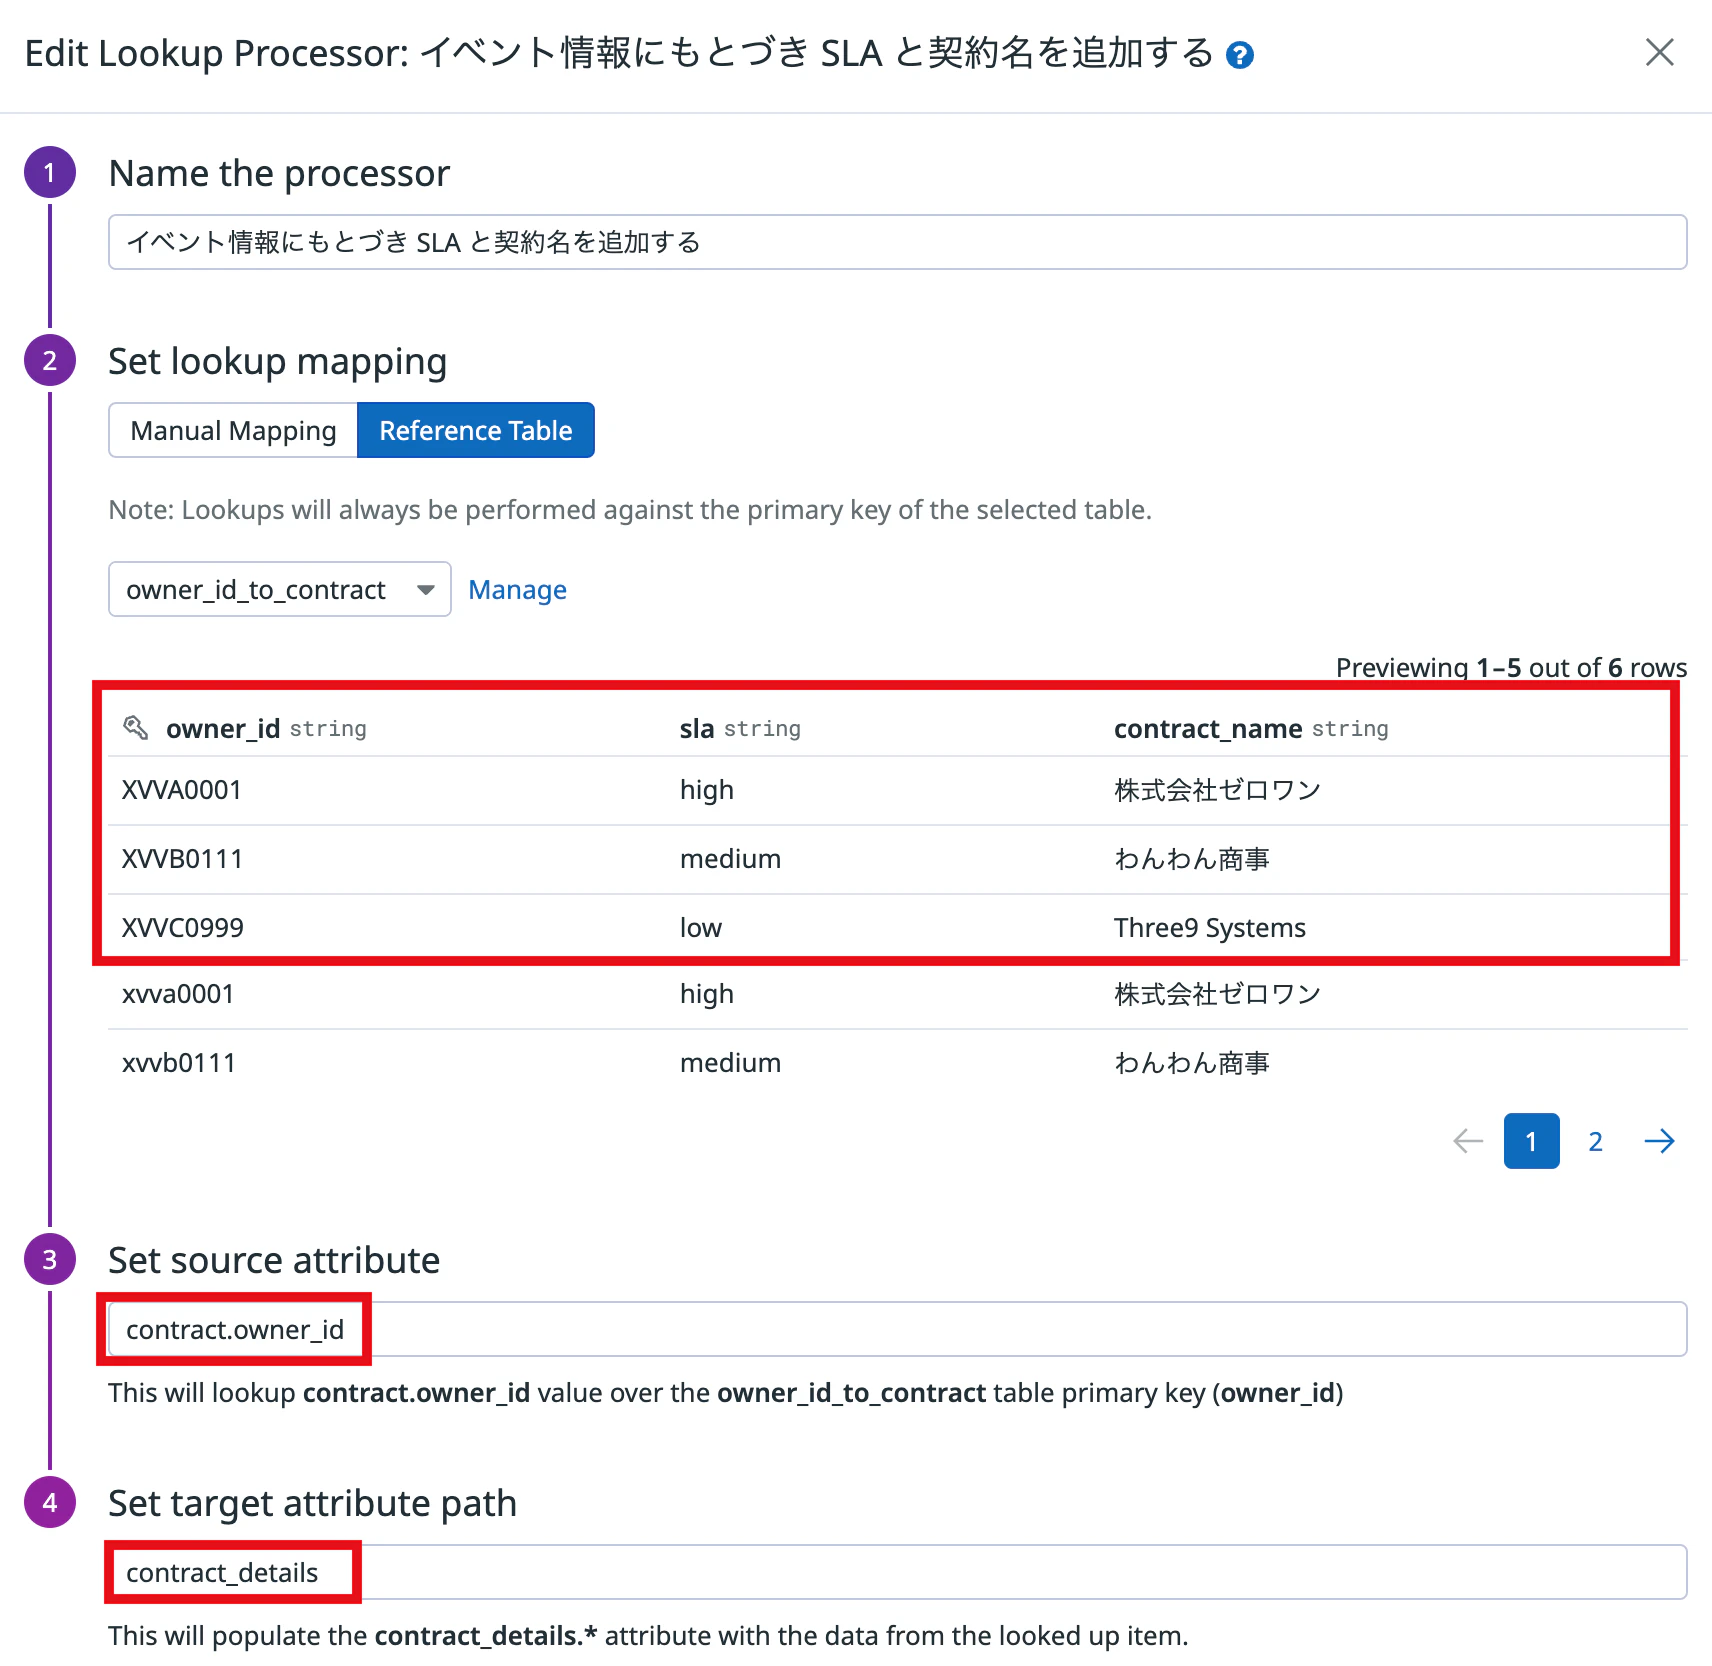Select the XVVC0999 cell
The image size is (1712, 1666).
(183, 928)
